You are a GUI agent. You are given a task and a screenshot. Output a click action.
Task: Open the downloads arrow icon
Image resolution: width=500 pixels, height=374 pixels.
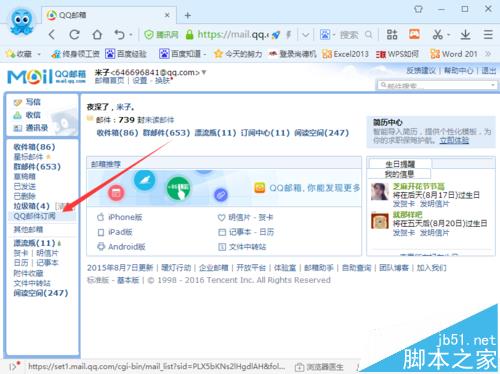pyautogui.click(x=465, y=34)
